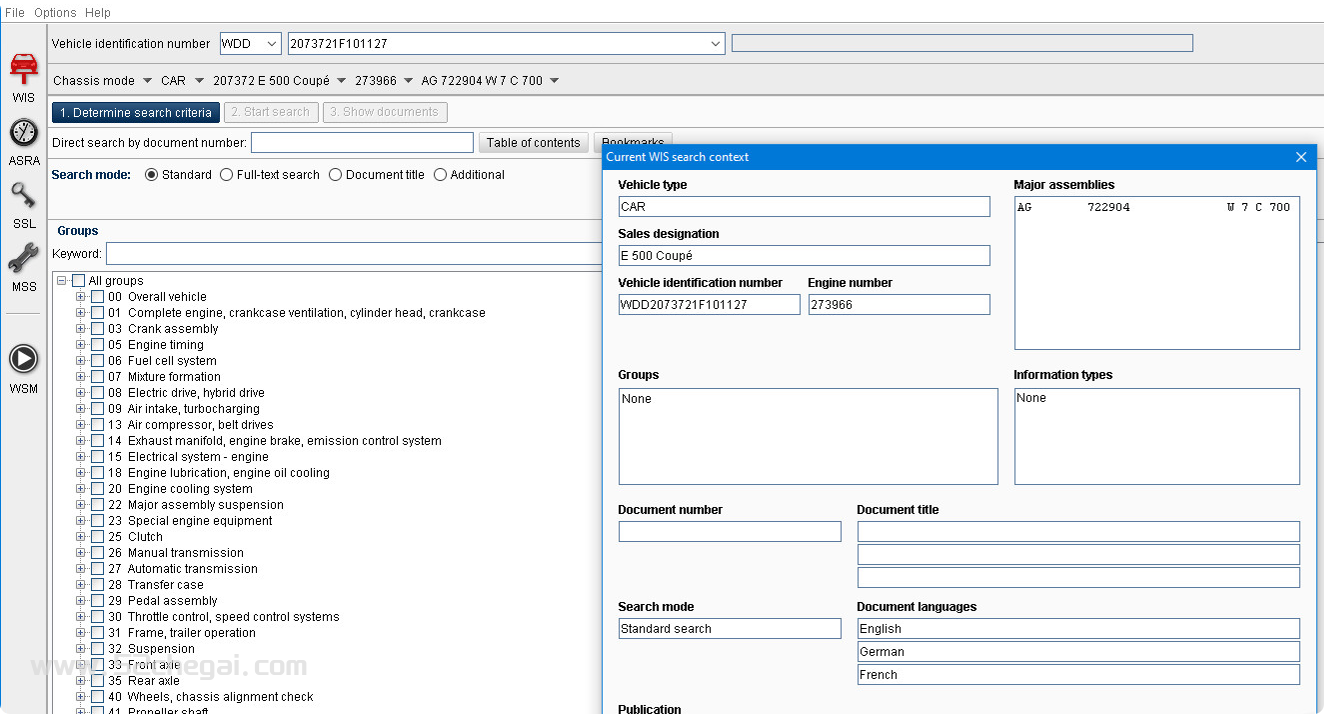
Task: Close the Current WIS search context dialog
Action: pyautogui.click(x=1301, y=157)
